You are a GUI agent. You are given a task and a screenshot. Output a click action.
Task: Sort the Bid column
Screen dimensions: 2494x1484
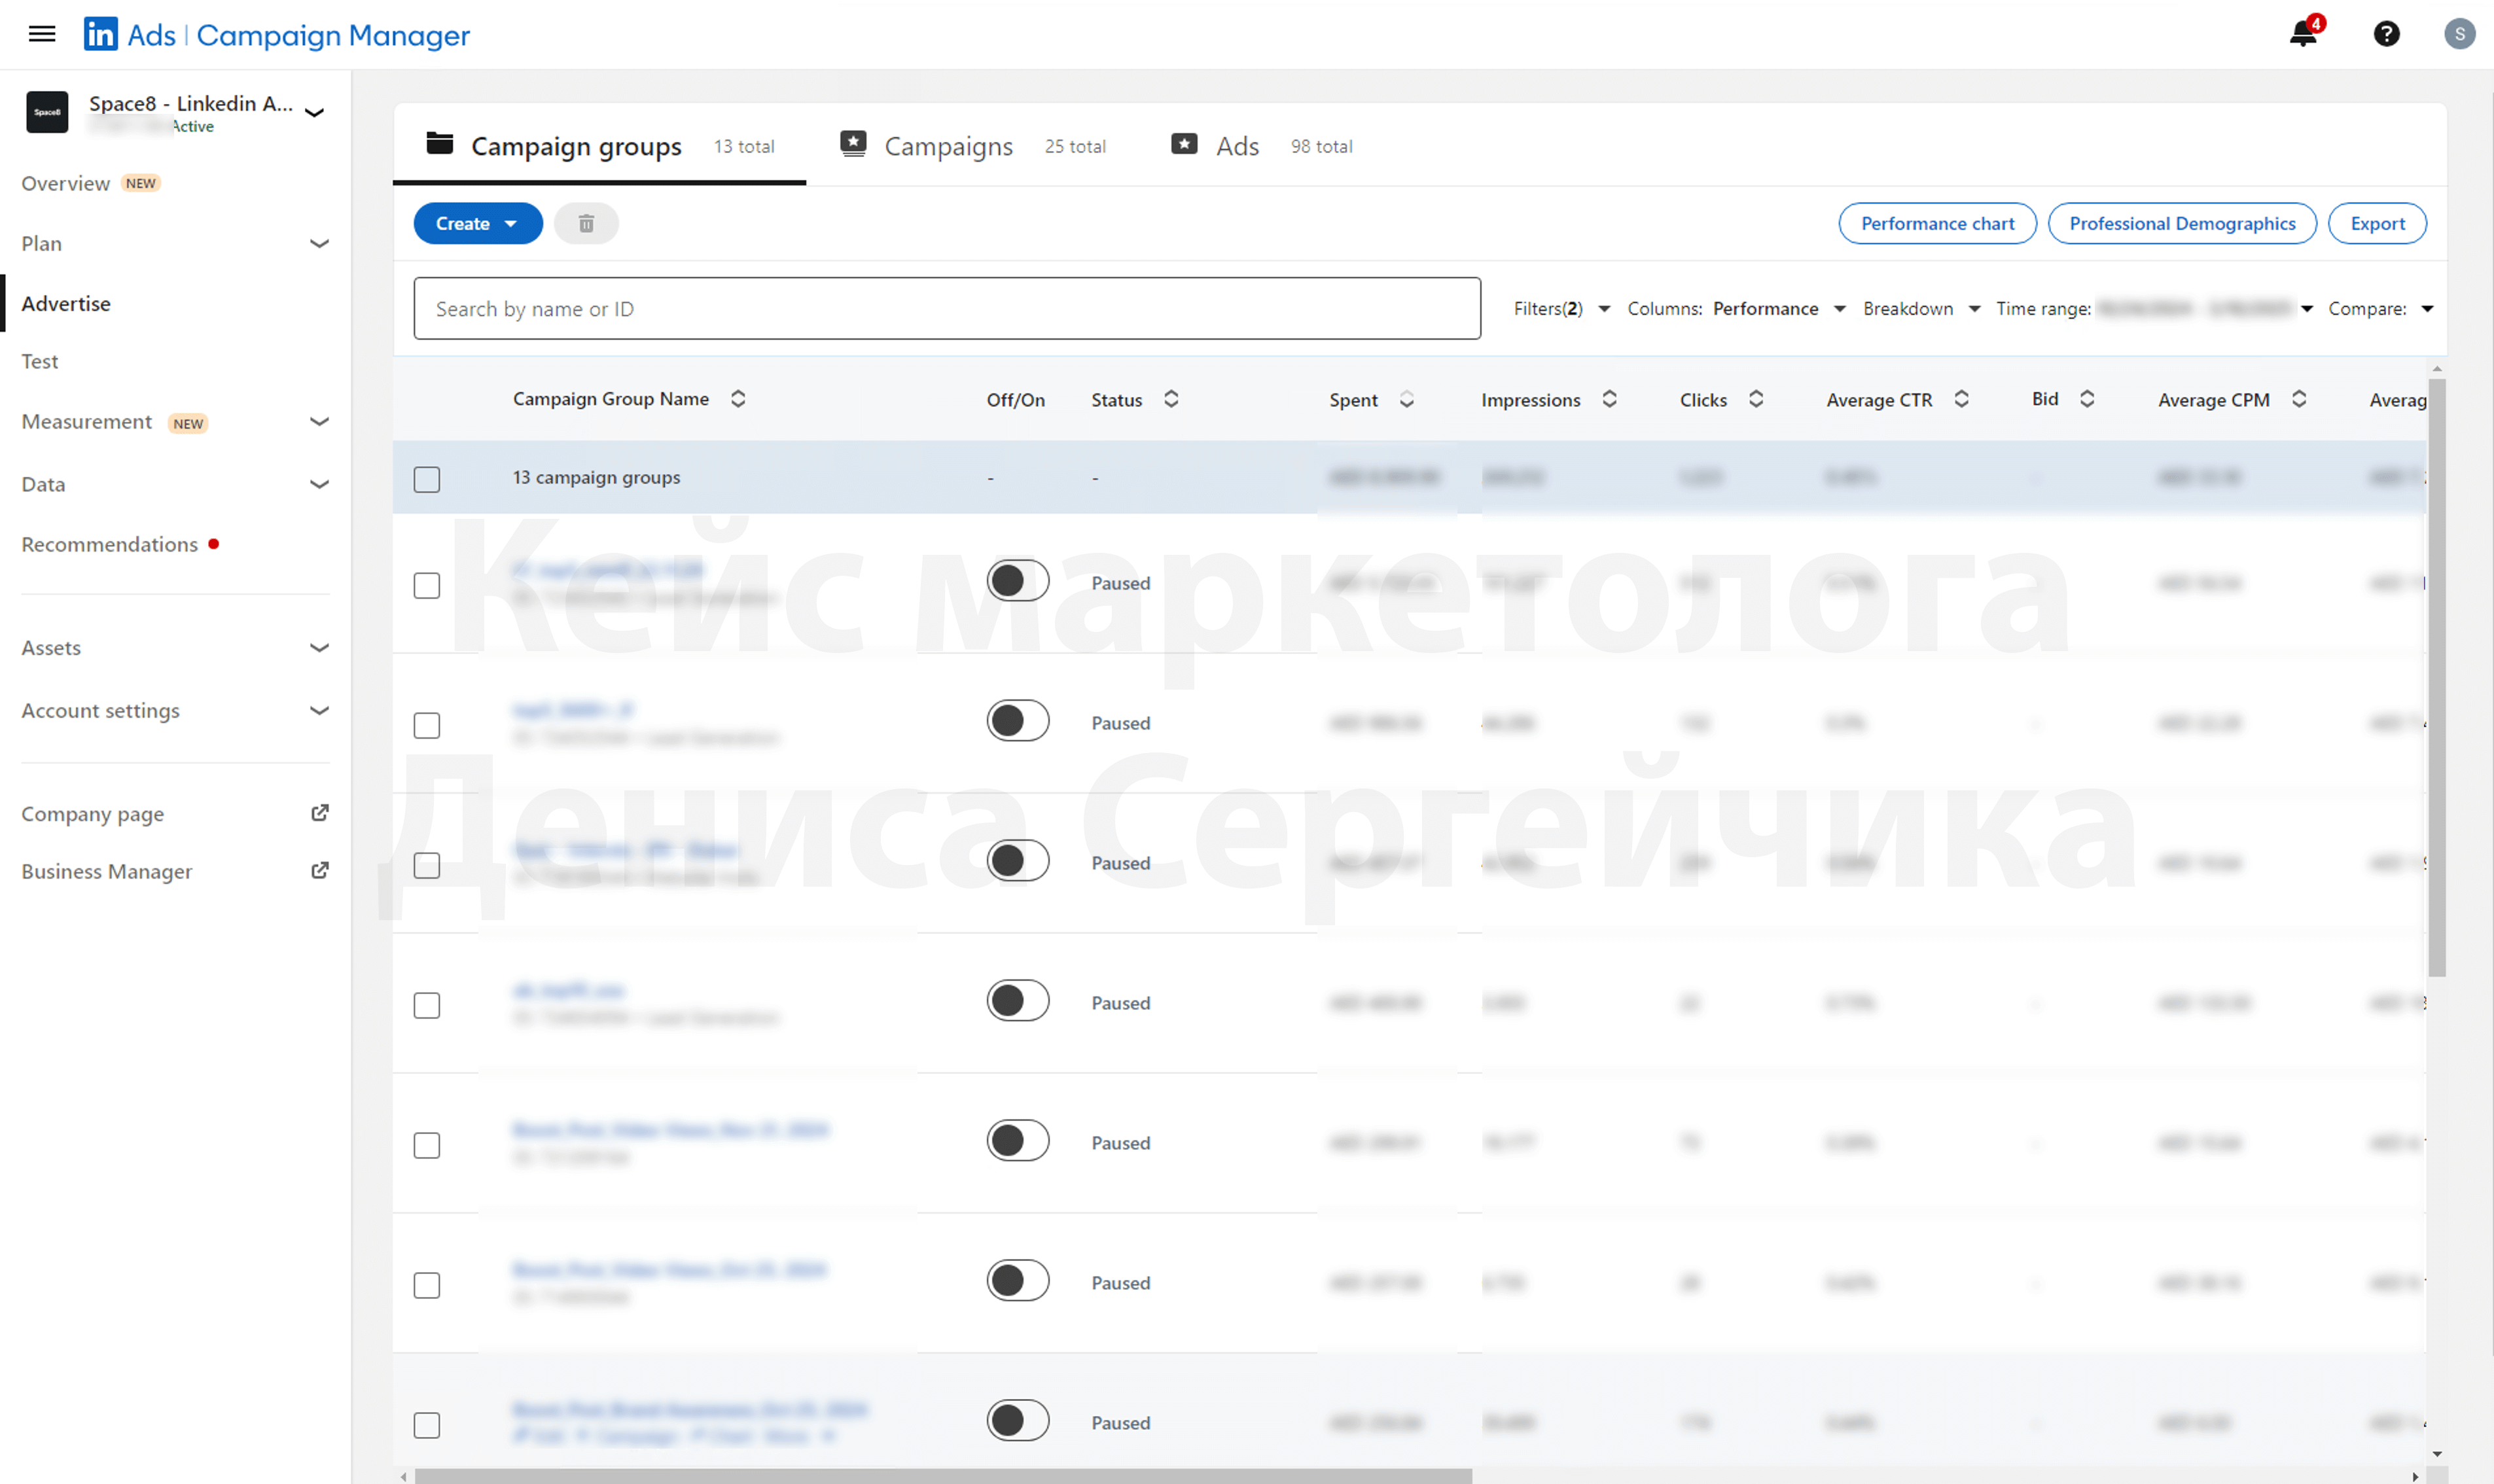(2087, 399)
